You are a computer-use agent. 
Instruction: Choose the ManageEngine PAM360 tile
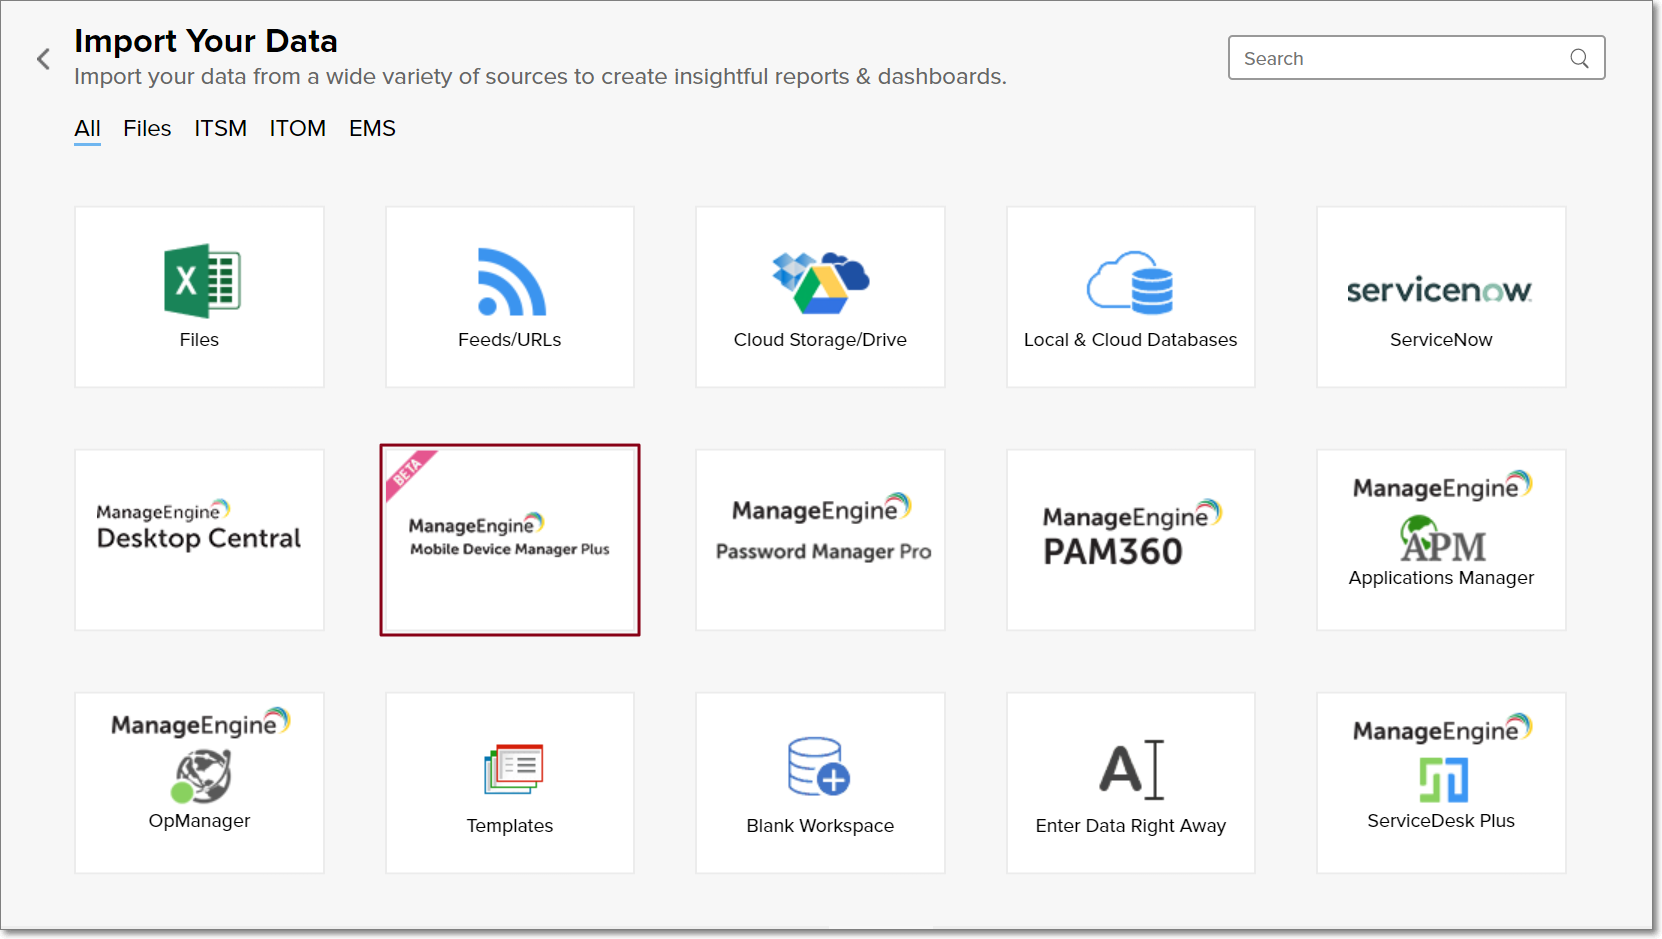click(1131, 540)
